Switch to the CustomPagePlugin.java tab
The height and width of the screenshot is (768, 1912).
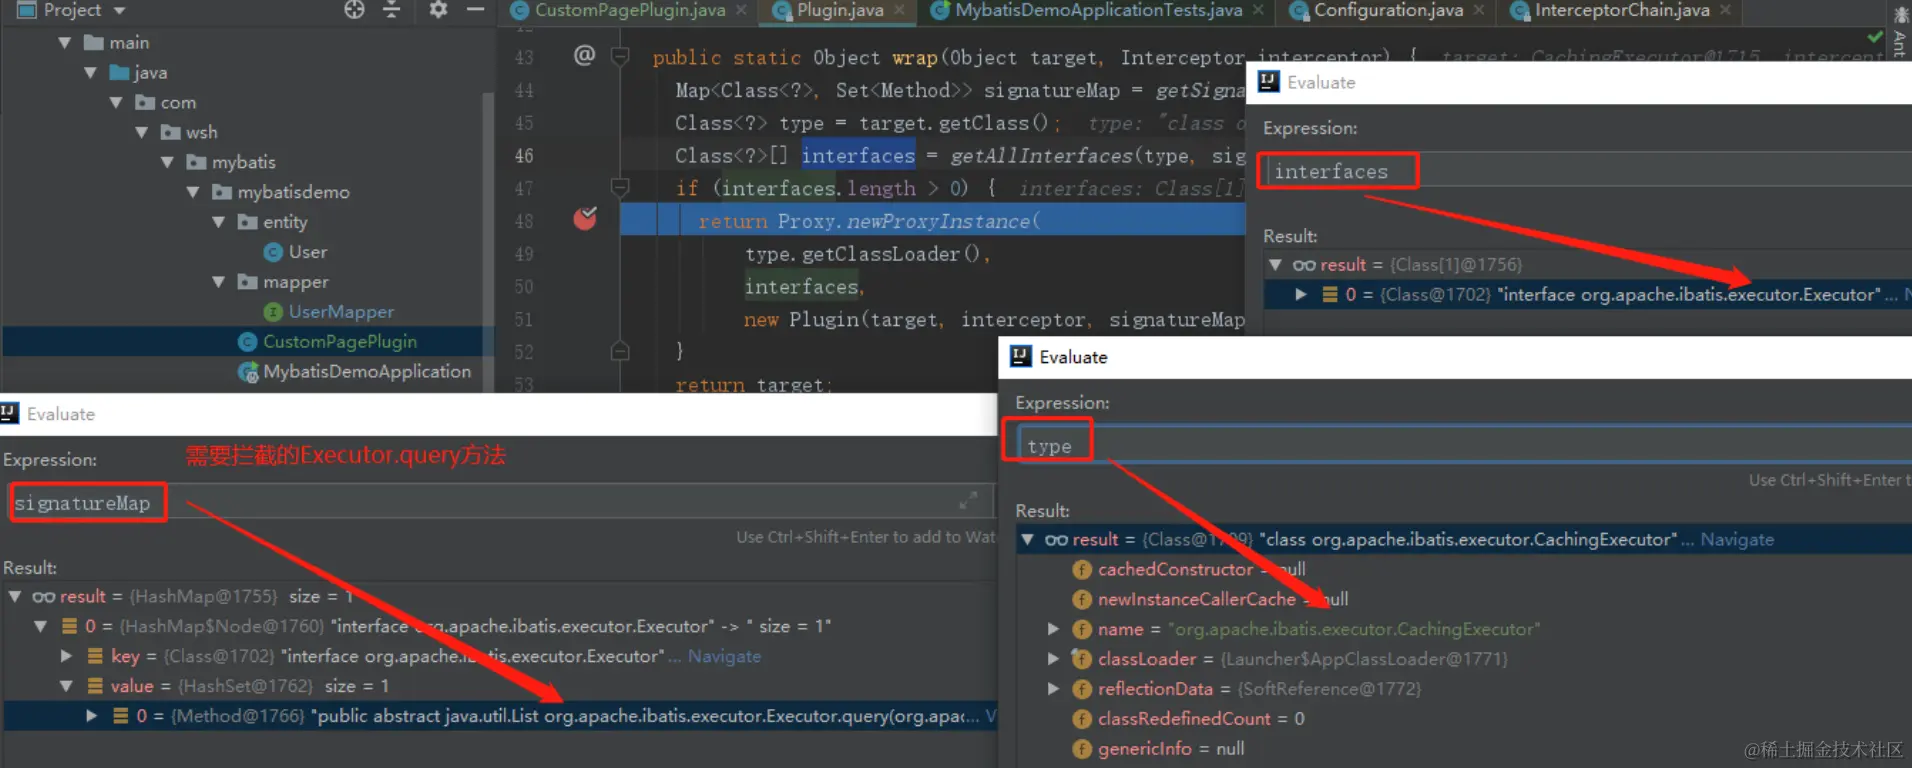pos(630,10)
